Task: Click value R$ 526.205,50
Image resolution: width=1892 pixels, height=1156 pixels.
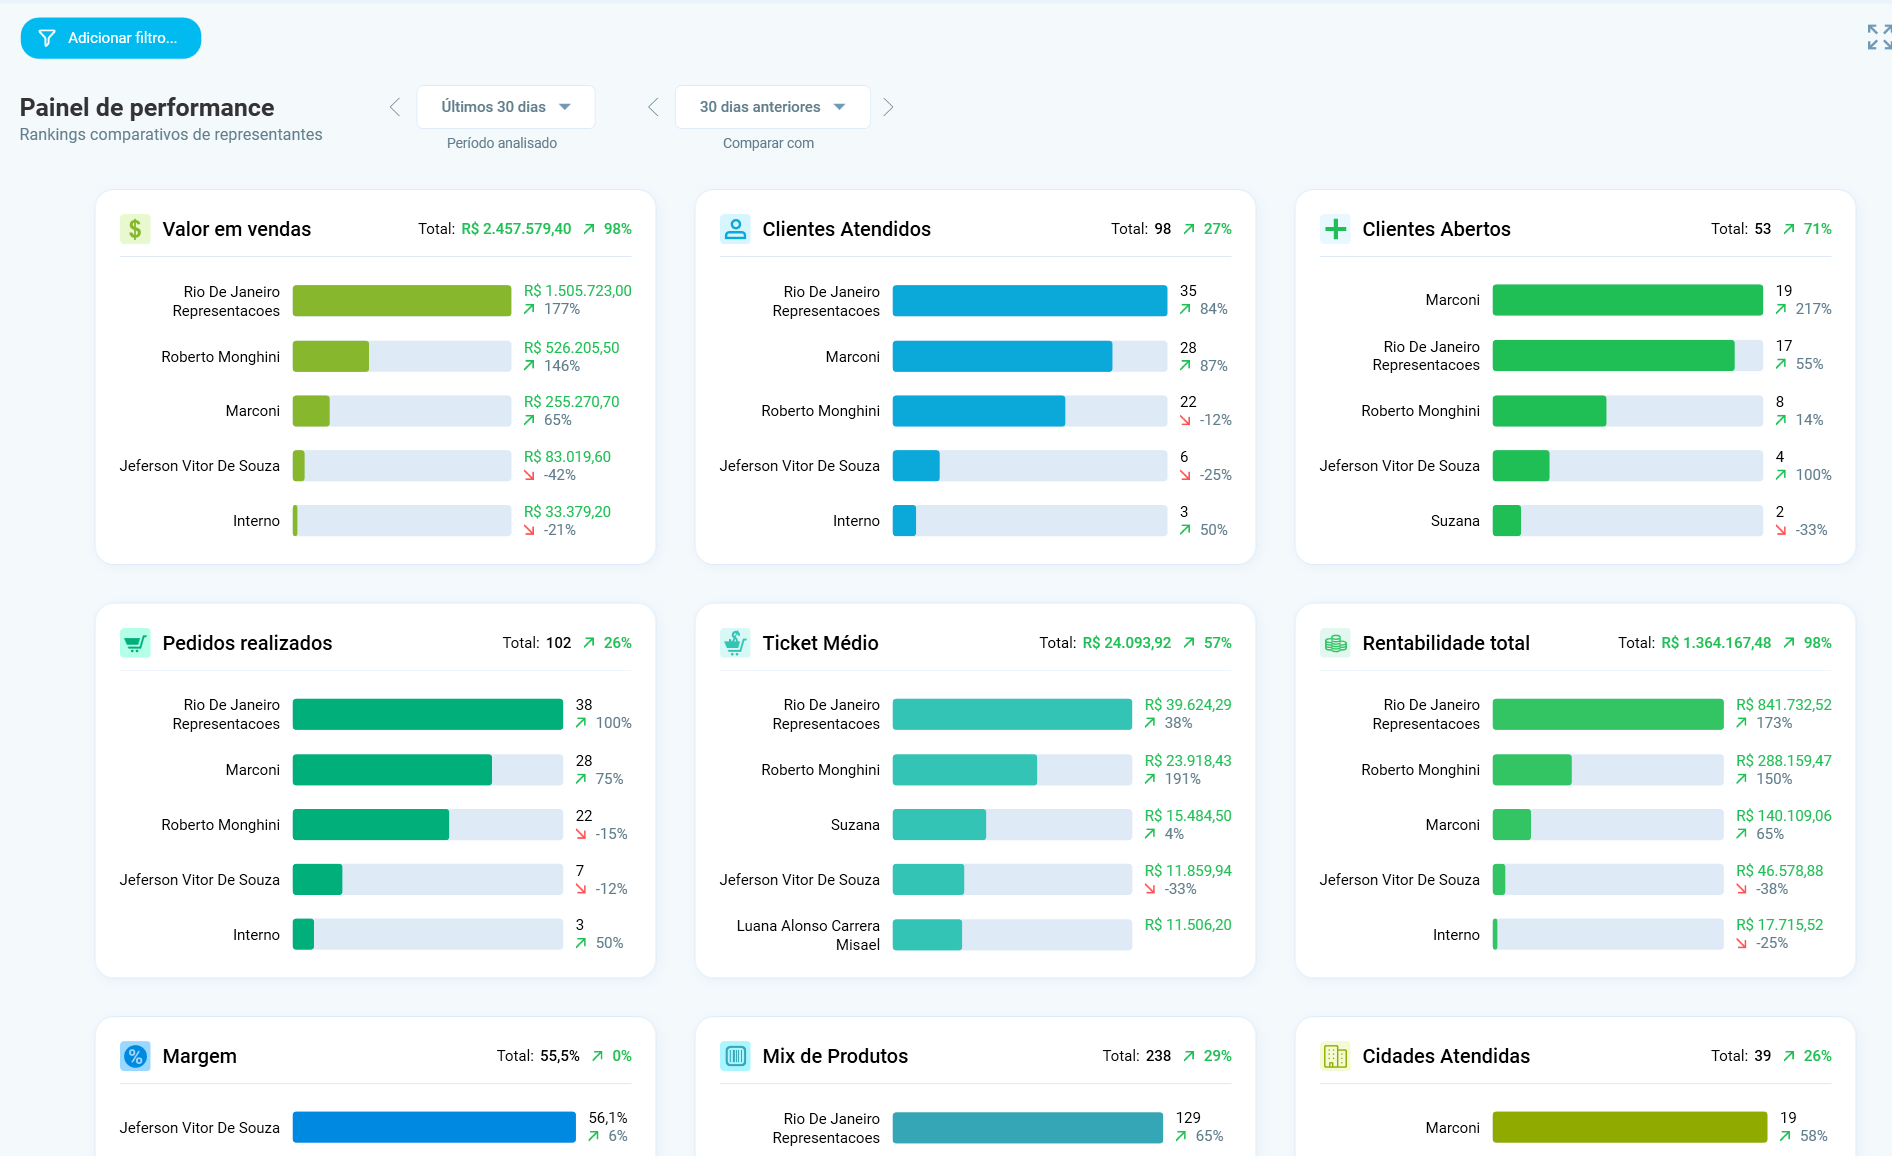Action: pyautogui.click(x=572, y=348)
